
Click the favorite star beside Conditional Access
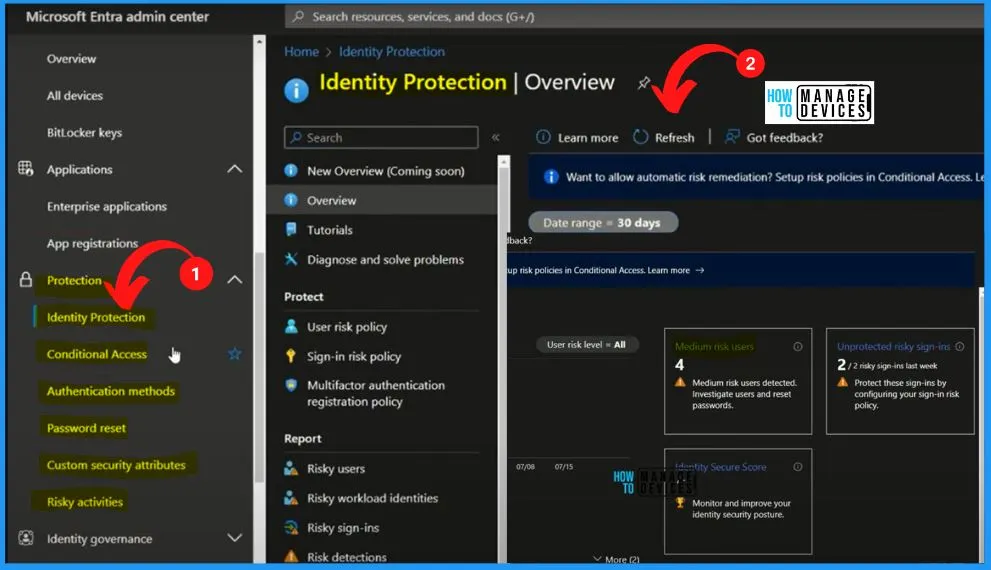[234, 354]
